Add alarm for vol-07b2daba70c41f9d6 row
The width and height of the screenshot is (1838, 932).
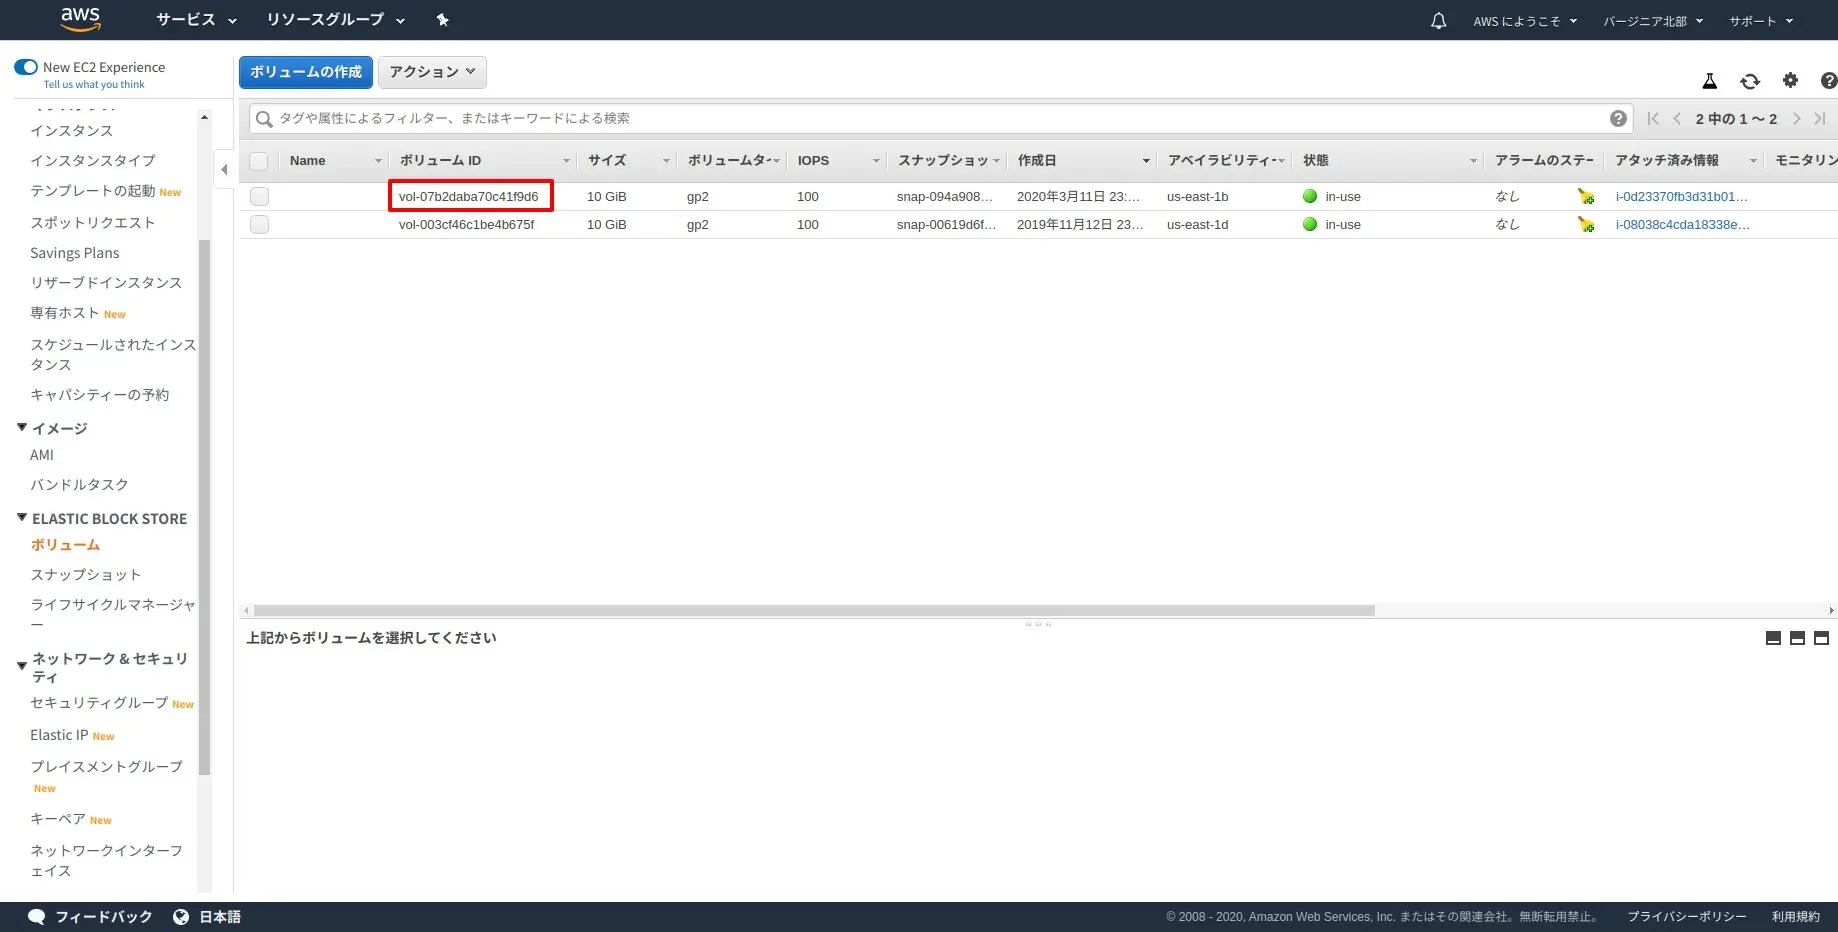click(1586, 196)
